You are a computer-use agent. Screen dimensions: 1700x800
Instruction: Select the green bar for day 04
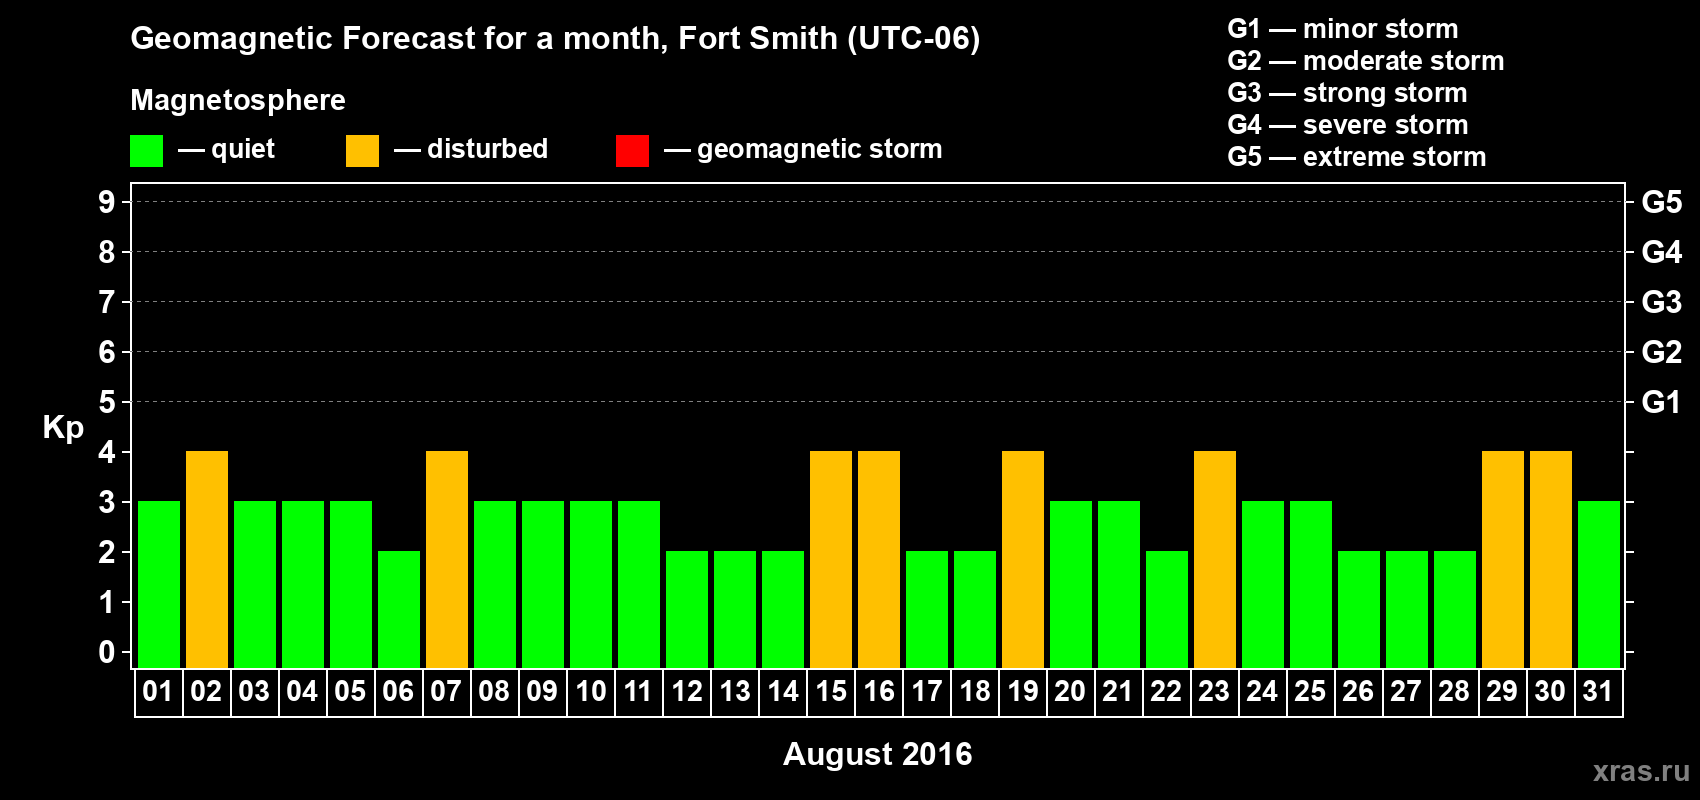(x=303, y=585)
